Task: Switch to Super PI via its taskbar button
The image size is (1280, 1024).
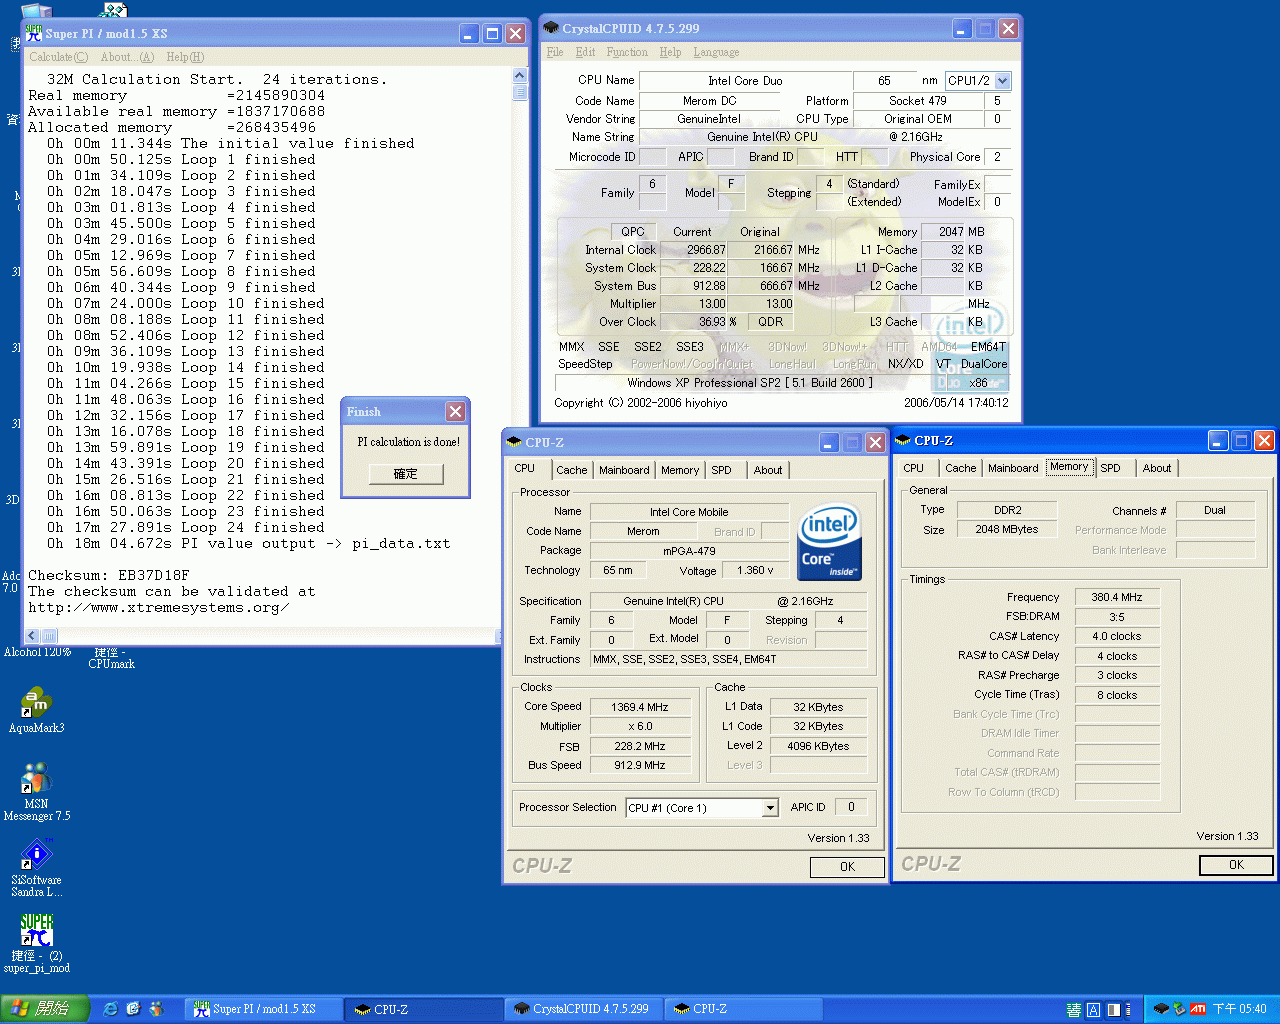Action: pos(263,1009)
